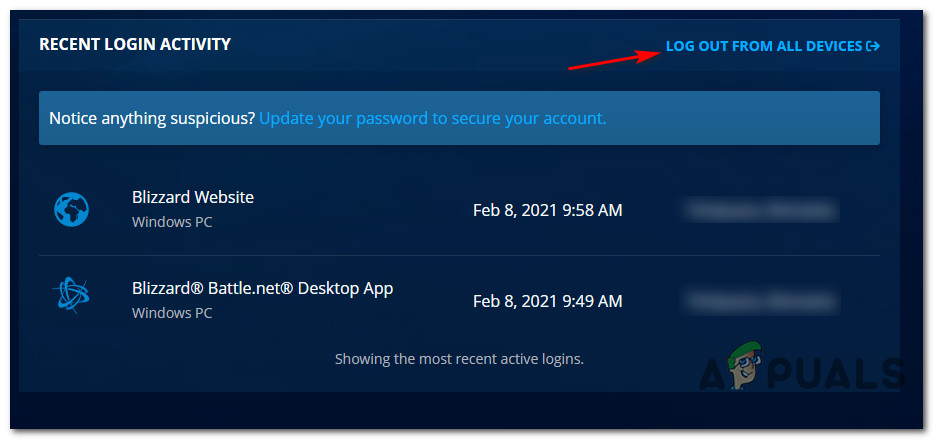Click 'Windows PC' under Blizzard Website
Screen dimensions: 934x440
172,222
